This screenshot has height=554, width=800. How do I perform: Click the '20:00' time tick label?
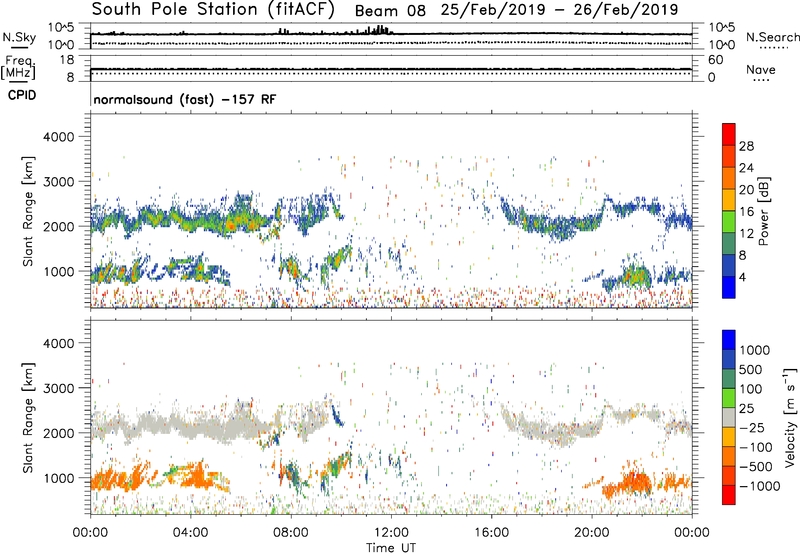click(x=592, y=533)
